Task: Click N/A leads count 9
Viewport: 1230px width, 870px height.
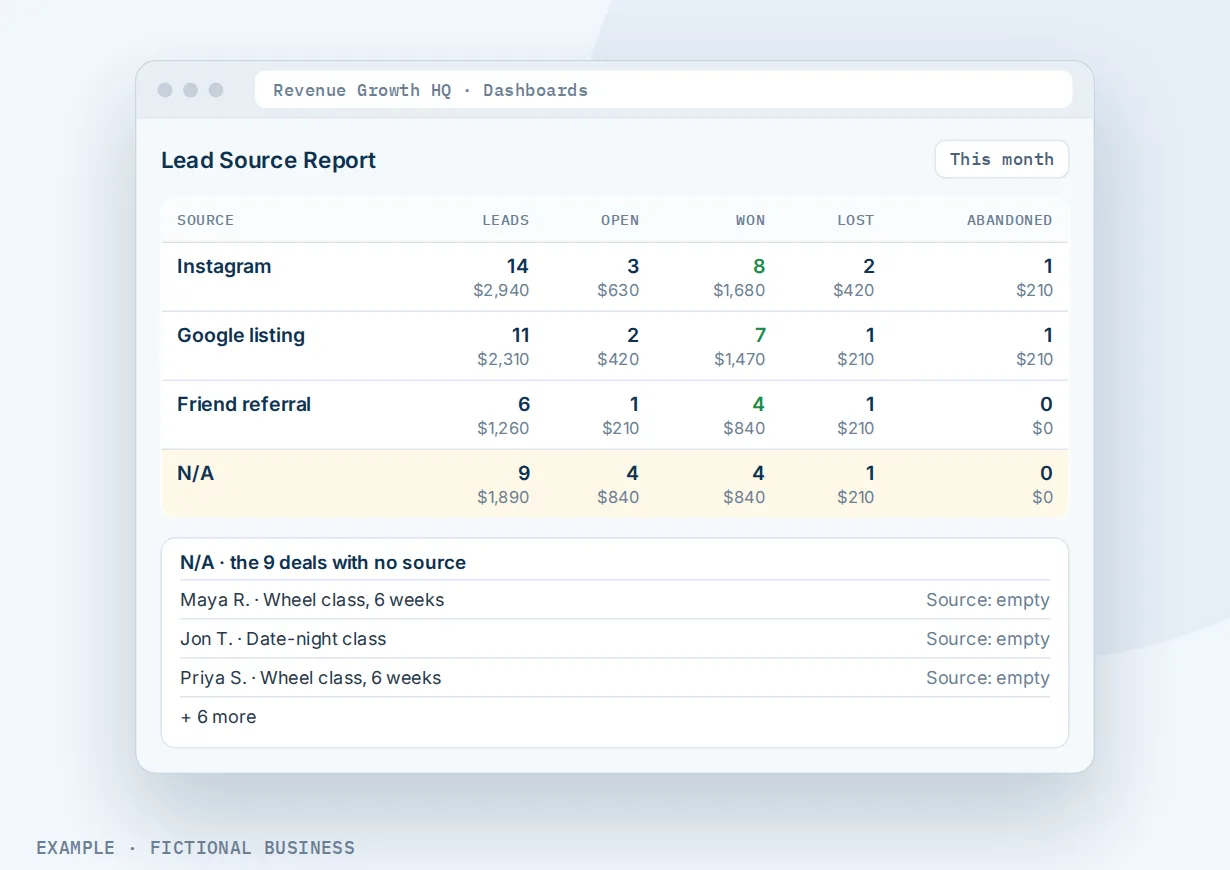Action: [x=524, y=473]
